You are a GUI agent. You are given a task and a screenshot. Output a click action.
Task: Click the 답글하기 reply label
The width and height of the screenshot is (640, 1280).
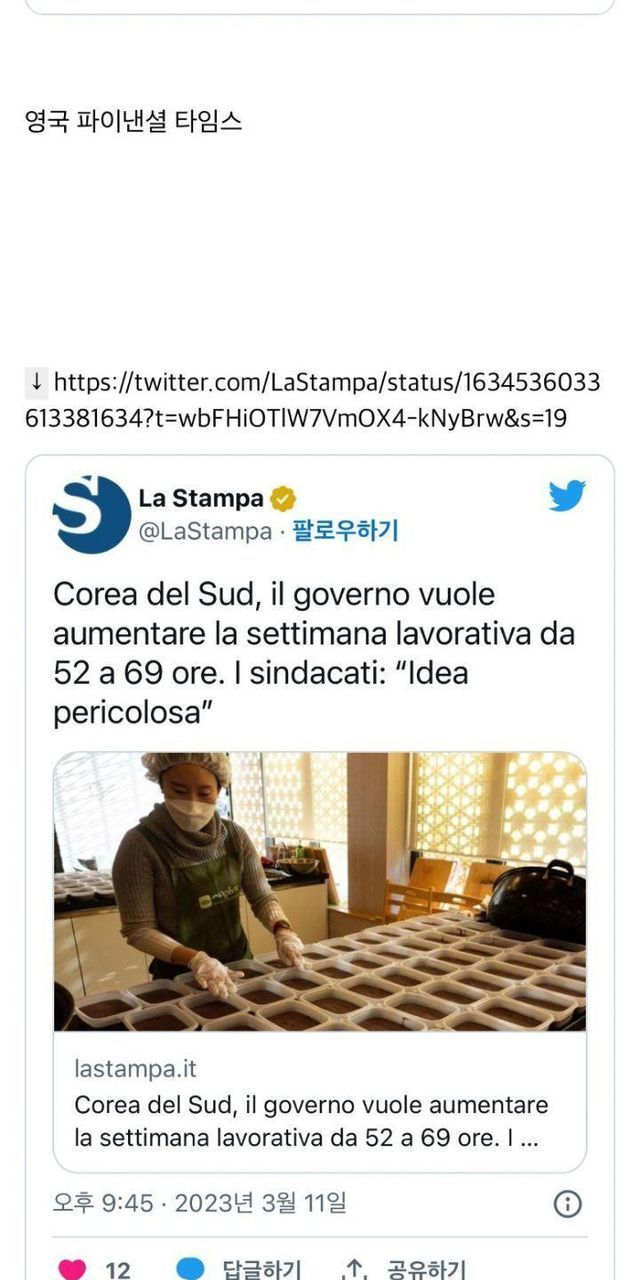260,1270
